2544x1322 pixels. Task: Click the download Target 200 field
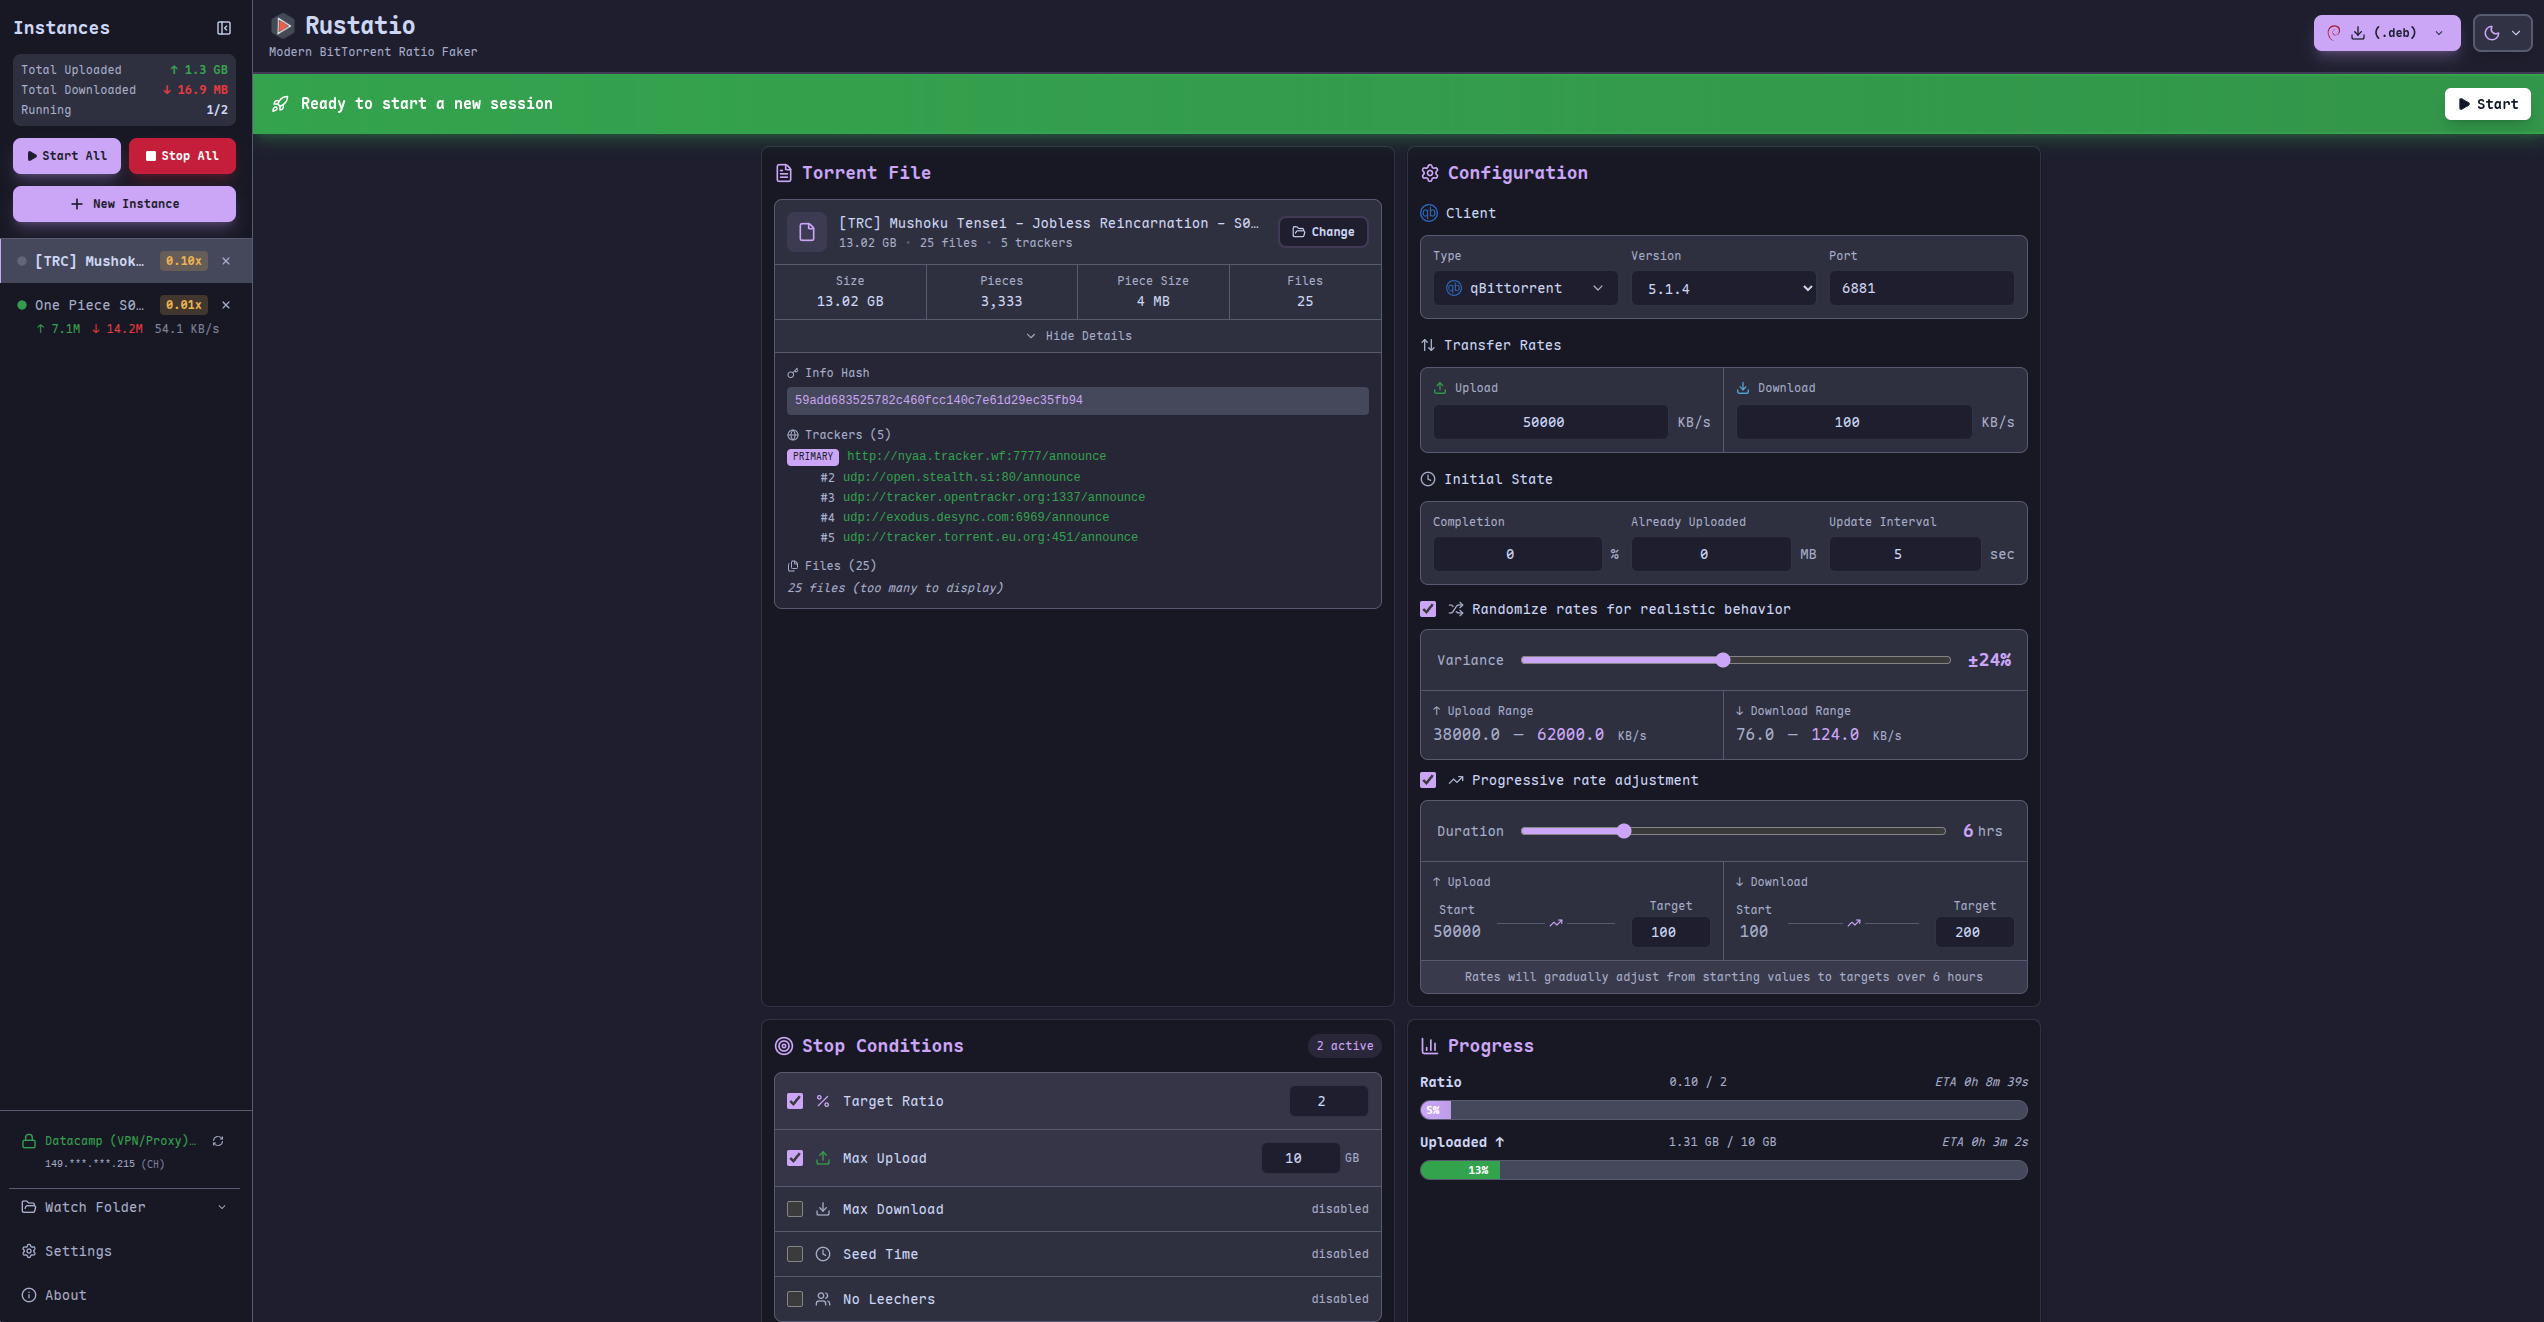pos(1973,932)
